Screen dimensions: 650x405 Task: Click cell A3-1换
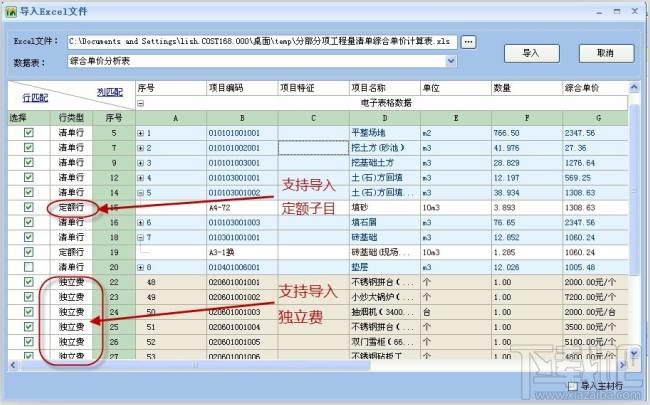pos(242,252)
